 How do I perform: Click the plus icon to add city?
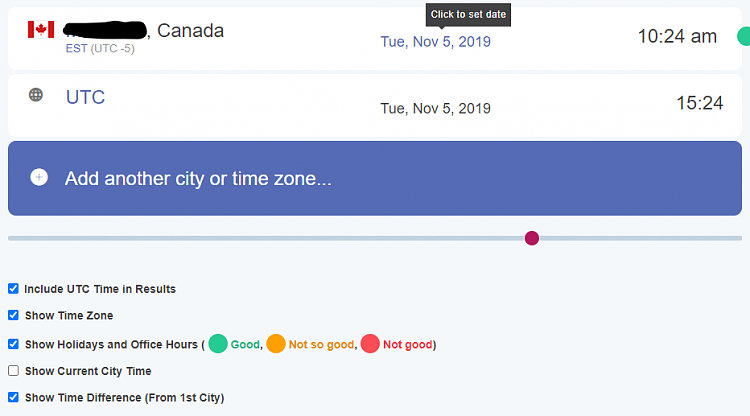pyautogui.click(x=39, y=177)
